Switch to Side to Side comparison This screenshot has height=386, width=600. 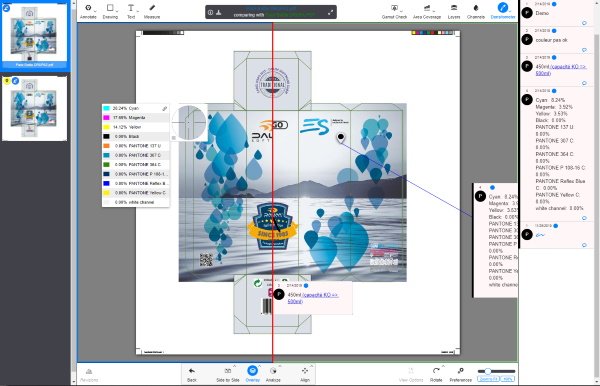pos(228,374)
